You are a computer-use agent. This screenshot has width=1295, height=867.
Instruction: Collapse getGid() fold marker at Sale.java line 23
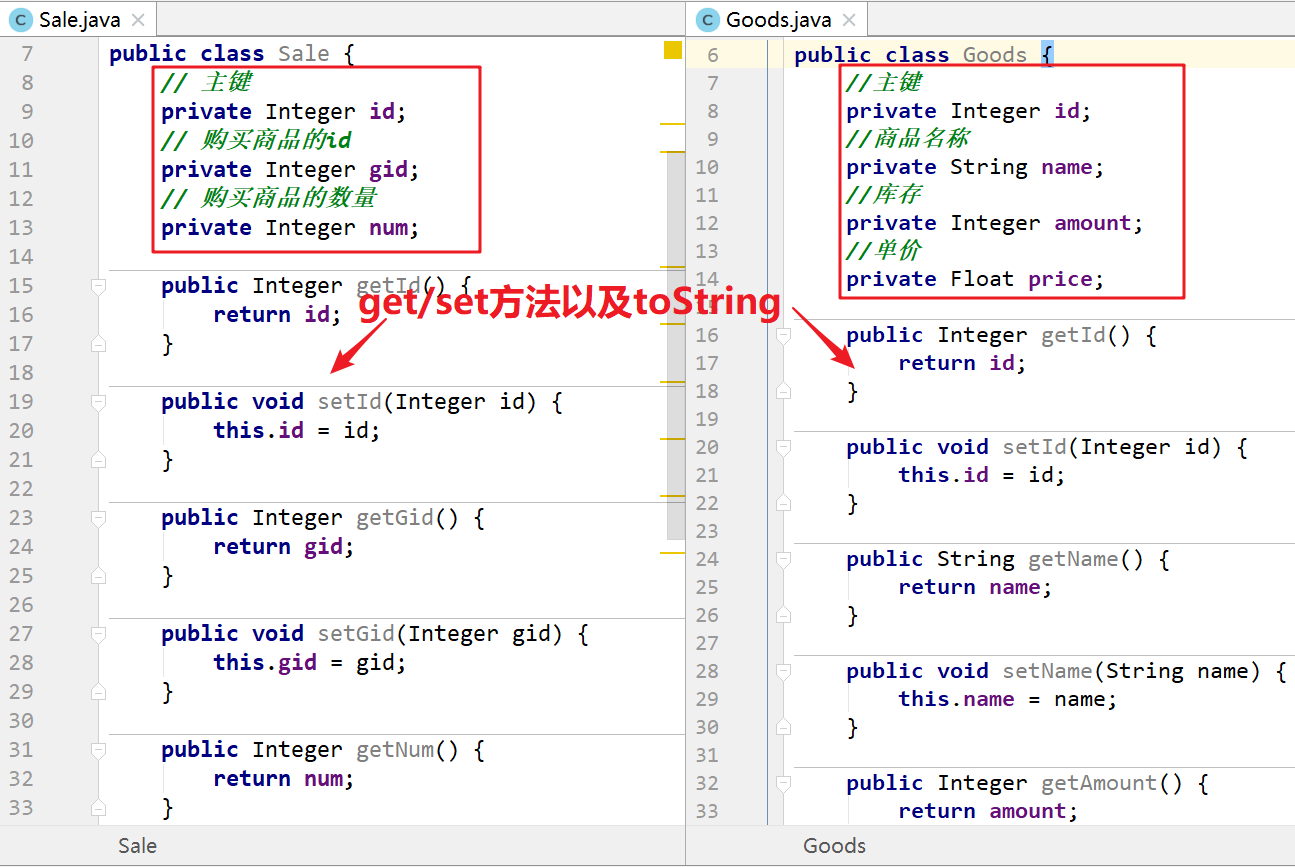click(x=98, y=518)
